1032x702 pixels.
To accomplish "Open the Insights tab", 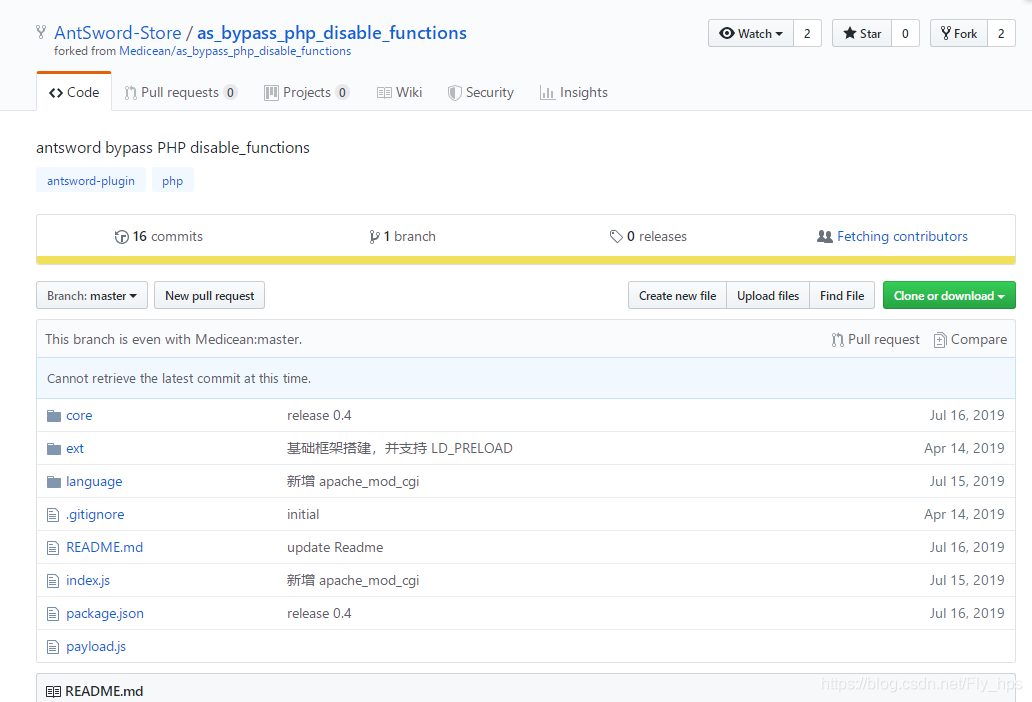I will (574, 93).
